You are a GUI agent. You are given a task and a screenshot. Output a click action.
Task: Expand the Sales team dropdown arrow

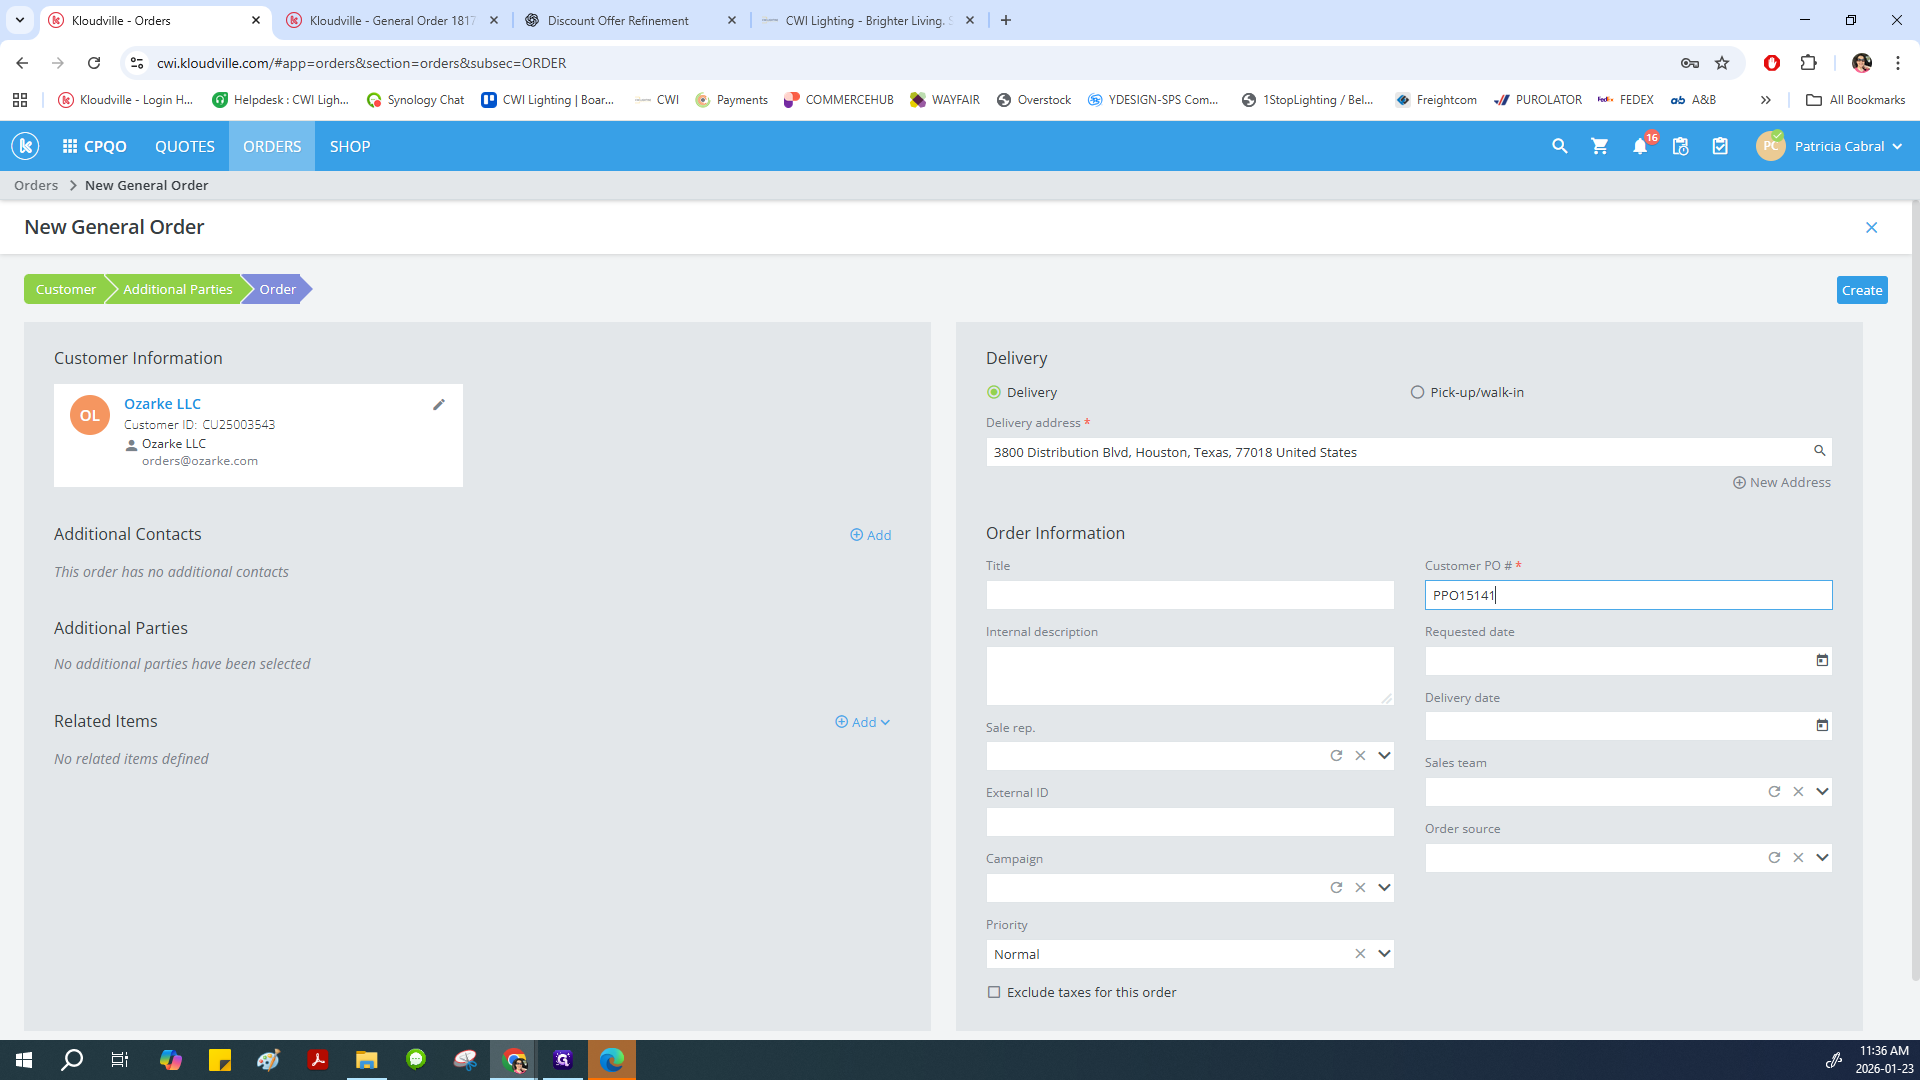tap(1822, 792)
